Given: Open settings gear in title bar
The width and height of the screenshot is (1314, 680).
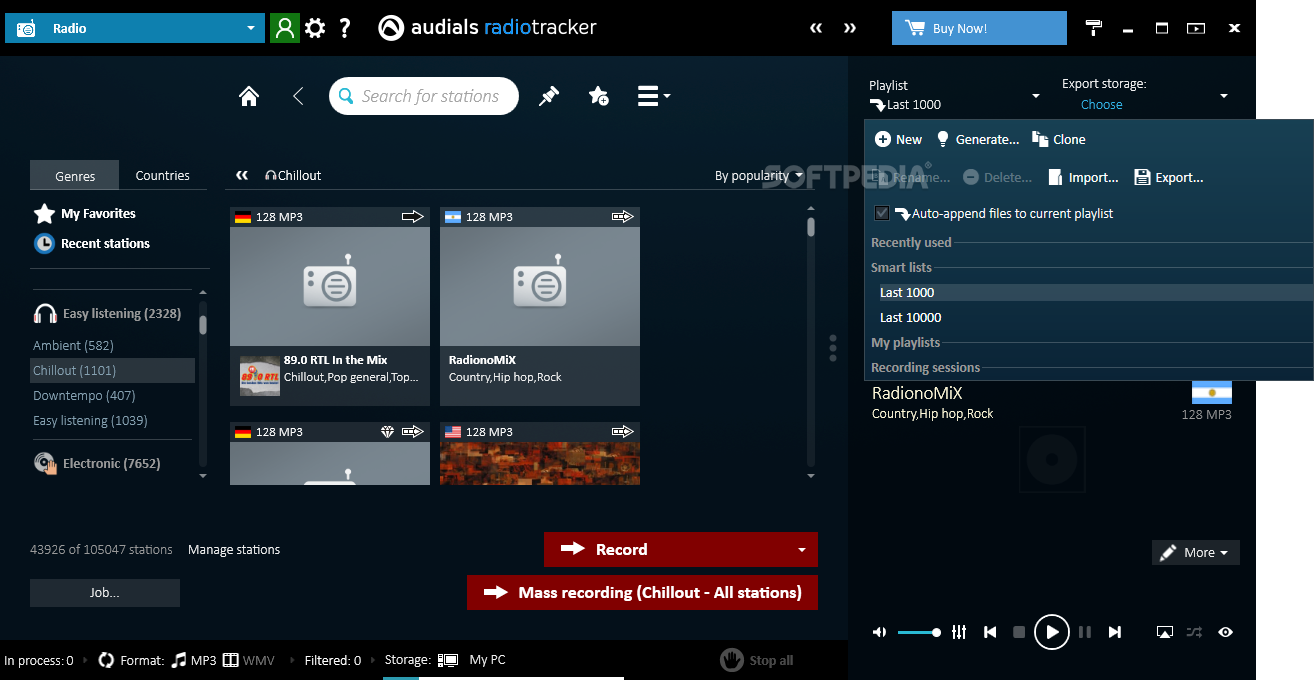Looking at the screenshot, I should pyautogui.click(x=315, y=28).
